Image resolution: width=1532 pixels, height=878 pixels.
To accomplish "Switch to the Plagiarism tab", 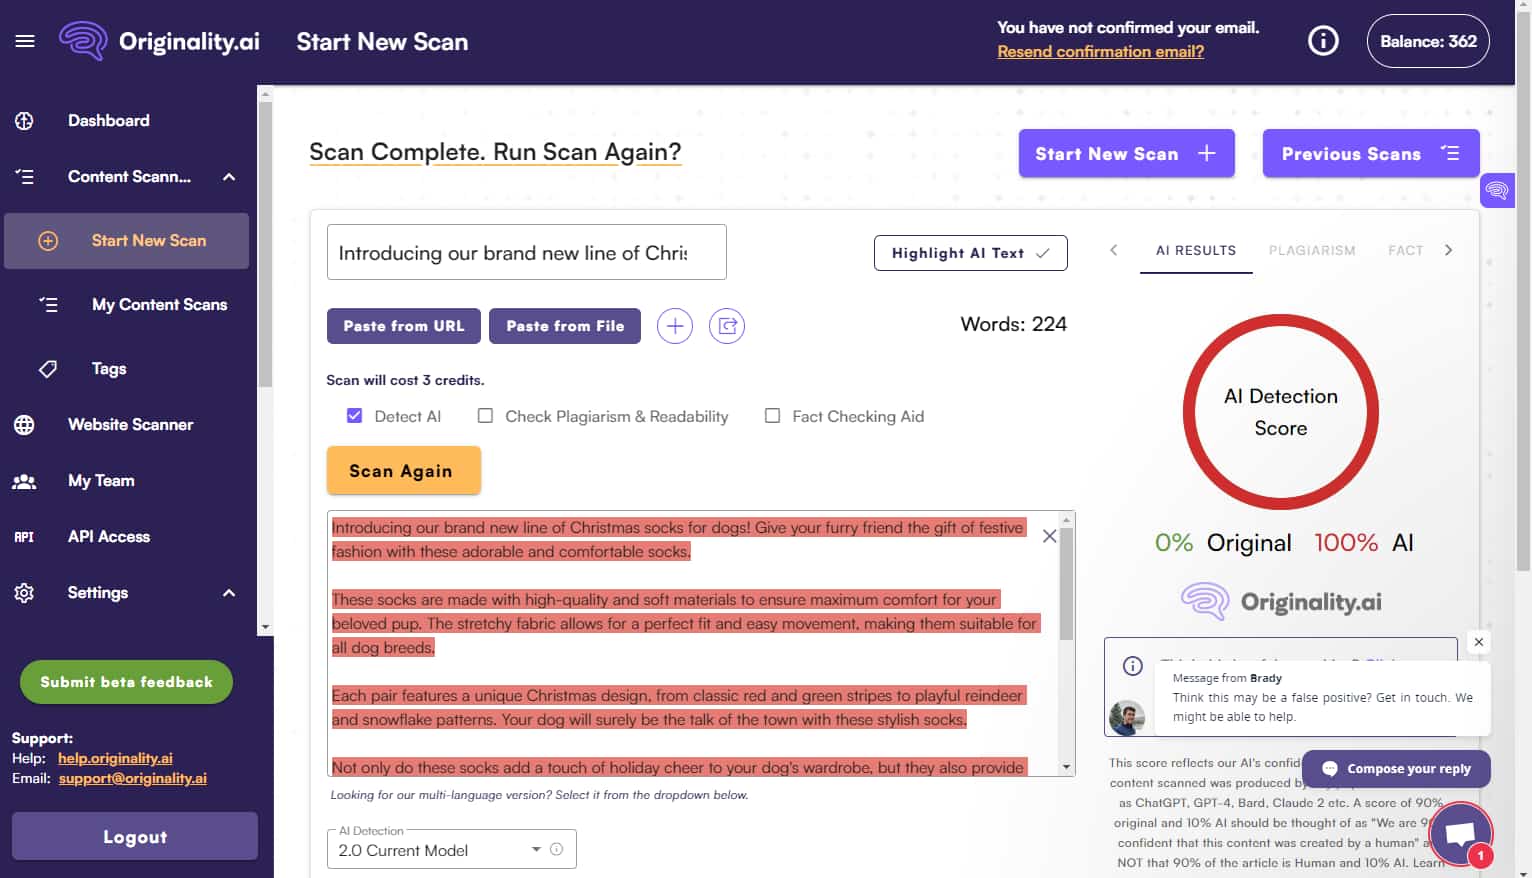I will 1312,250.
